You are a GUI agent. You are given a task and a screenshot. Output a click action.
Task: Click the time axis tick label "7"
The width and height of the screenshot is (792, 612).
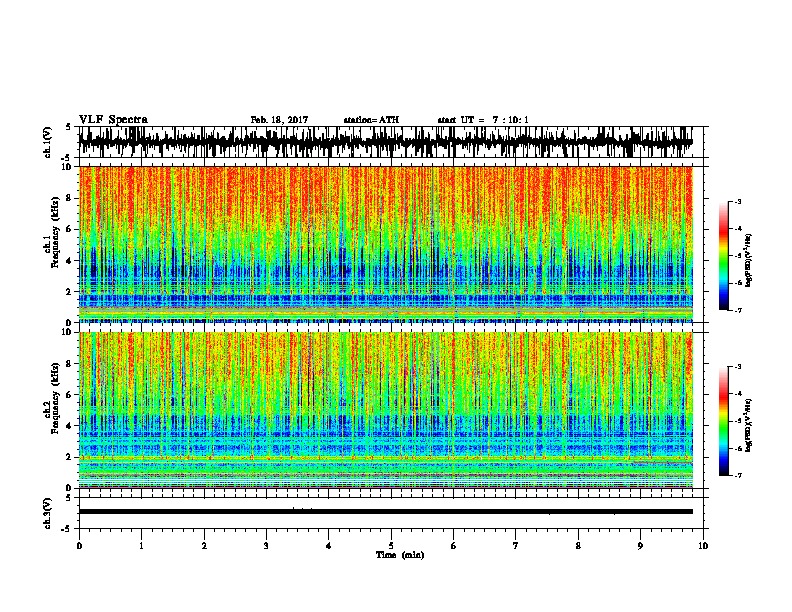tap(516, 546)
